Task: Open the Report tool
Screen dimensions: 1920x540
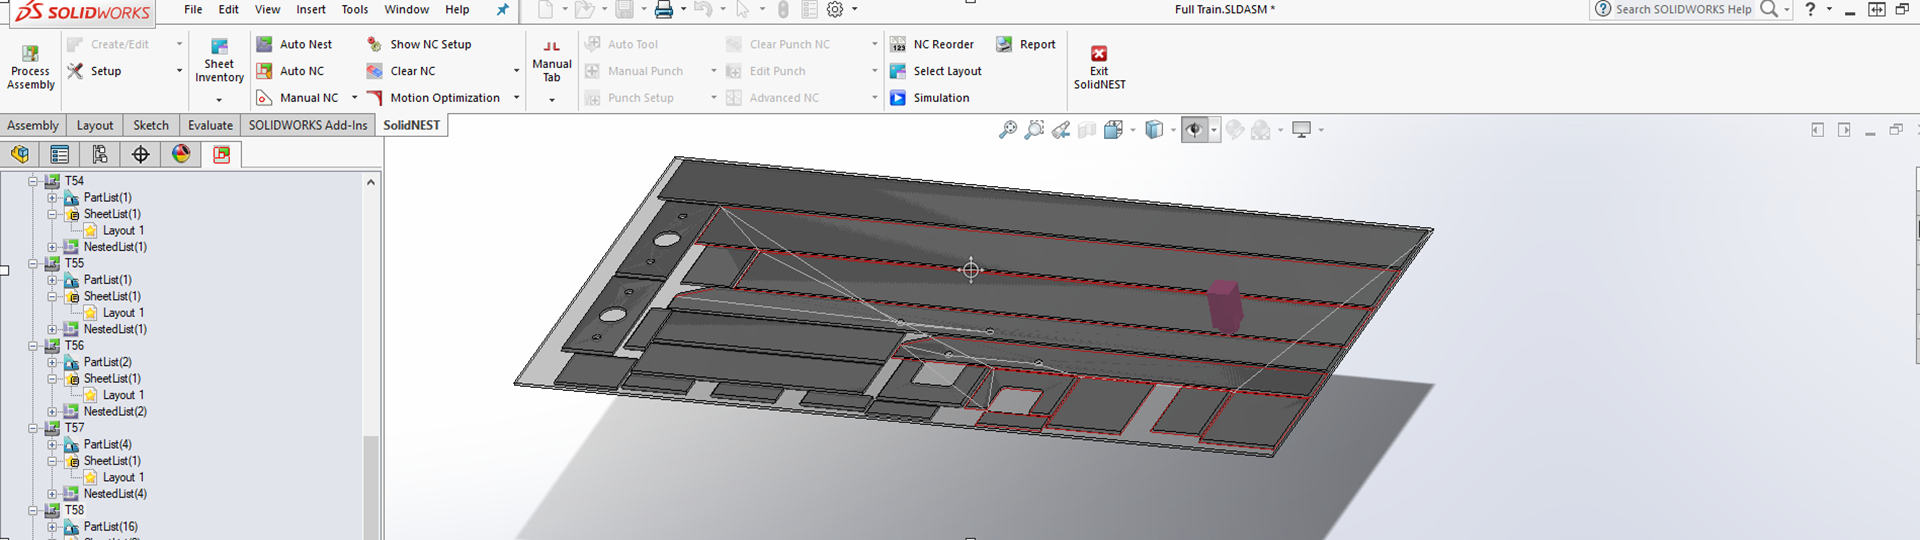Action: point(1004,44)
